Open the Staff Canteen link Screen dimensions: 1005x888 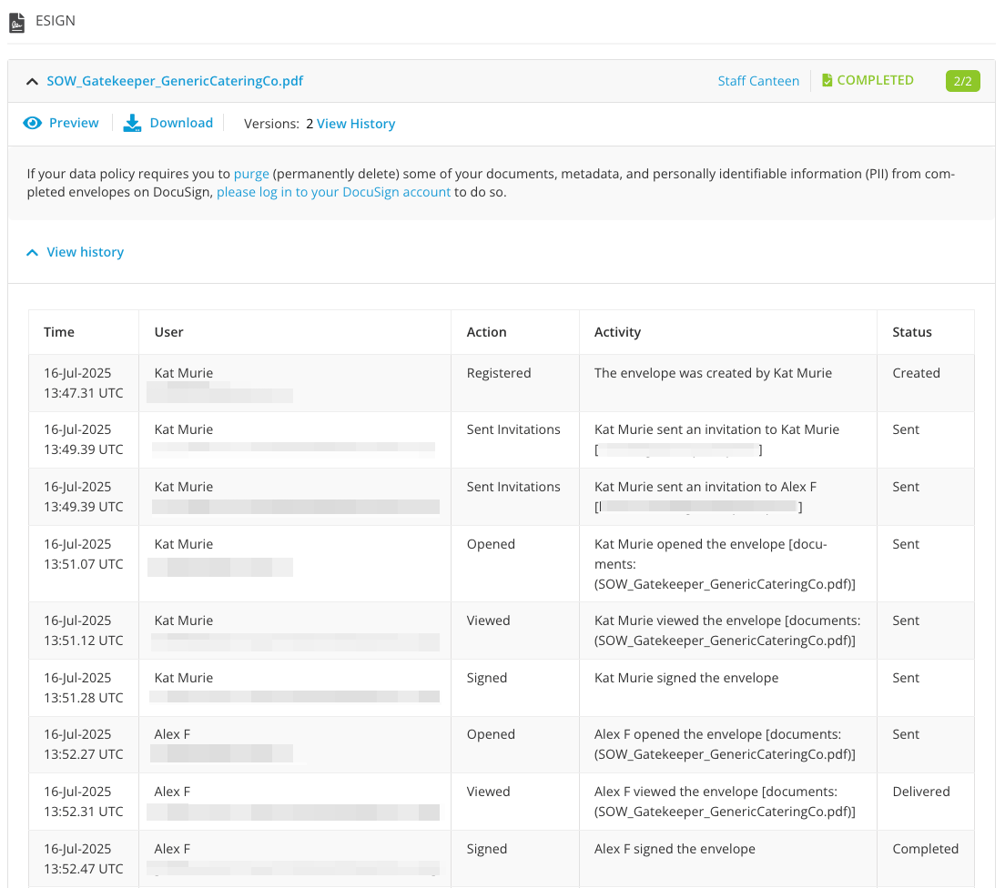point(758,80)
